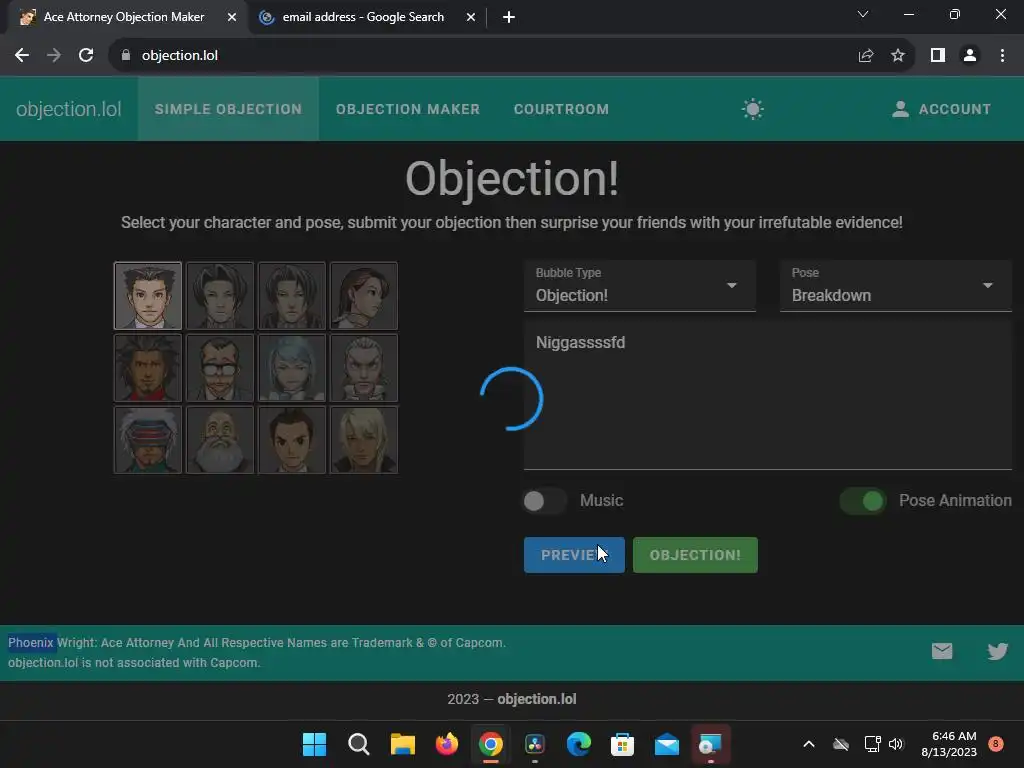
Task: Disable the Pose Animation toggle
Action: click(x=862, y=501)
